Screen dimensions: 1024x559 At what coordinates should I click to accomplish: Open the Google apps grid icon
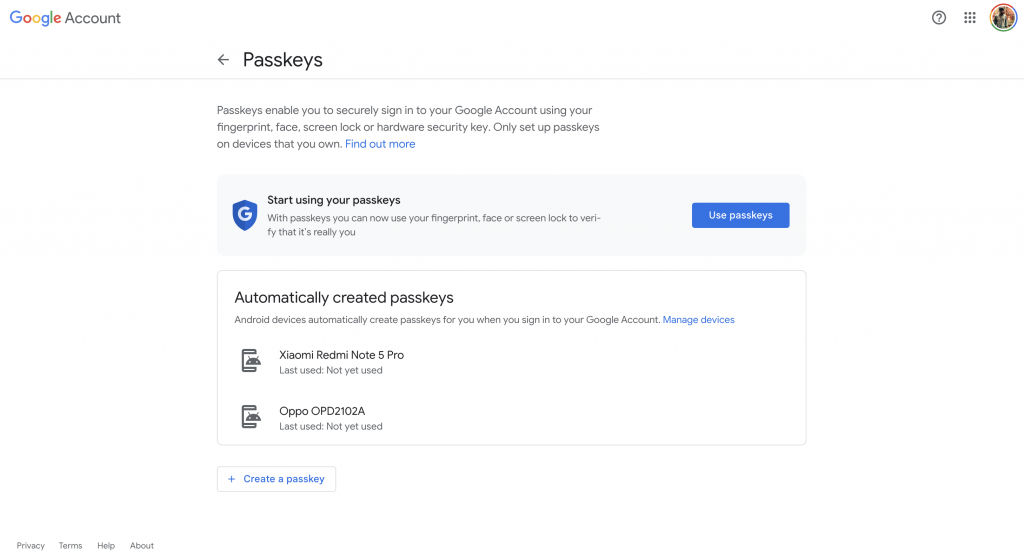970,18
